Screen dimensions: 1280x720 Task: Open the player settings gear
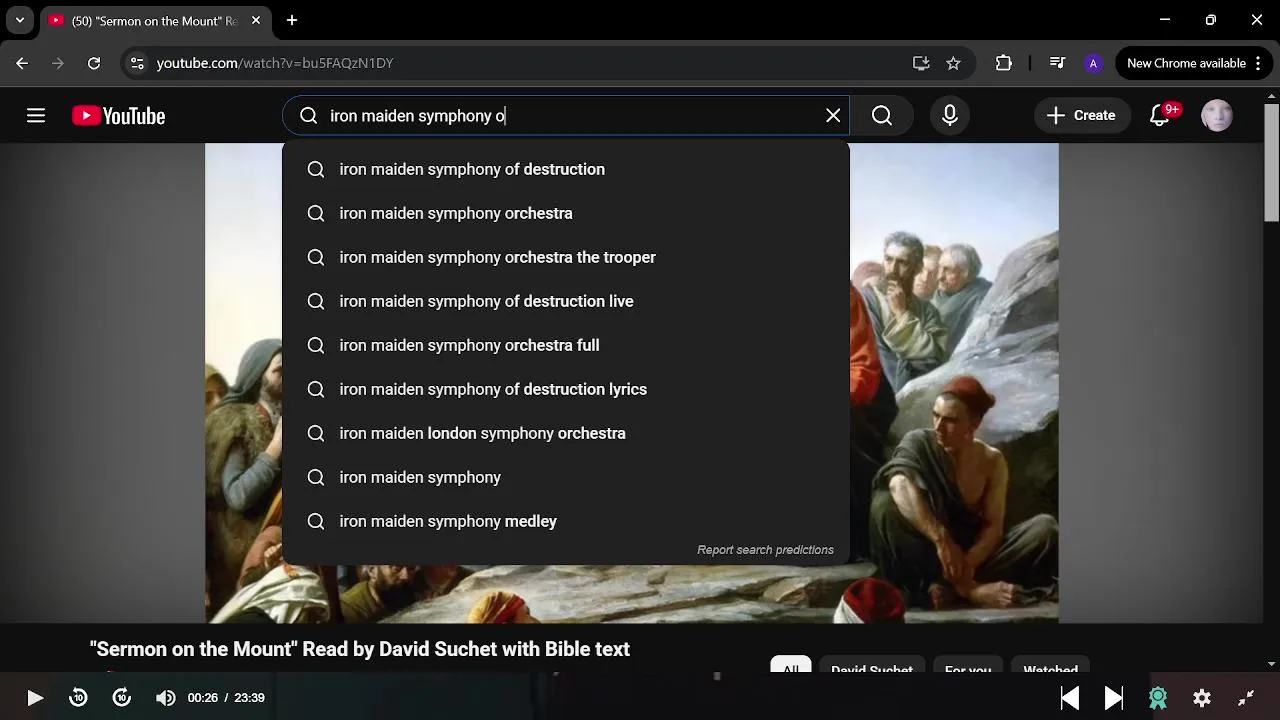[x=1202, y=698]
